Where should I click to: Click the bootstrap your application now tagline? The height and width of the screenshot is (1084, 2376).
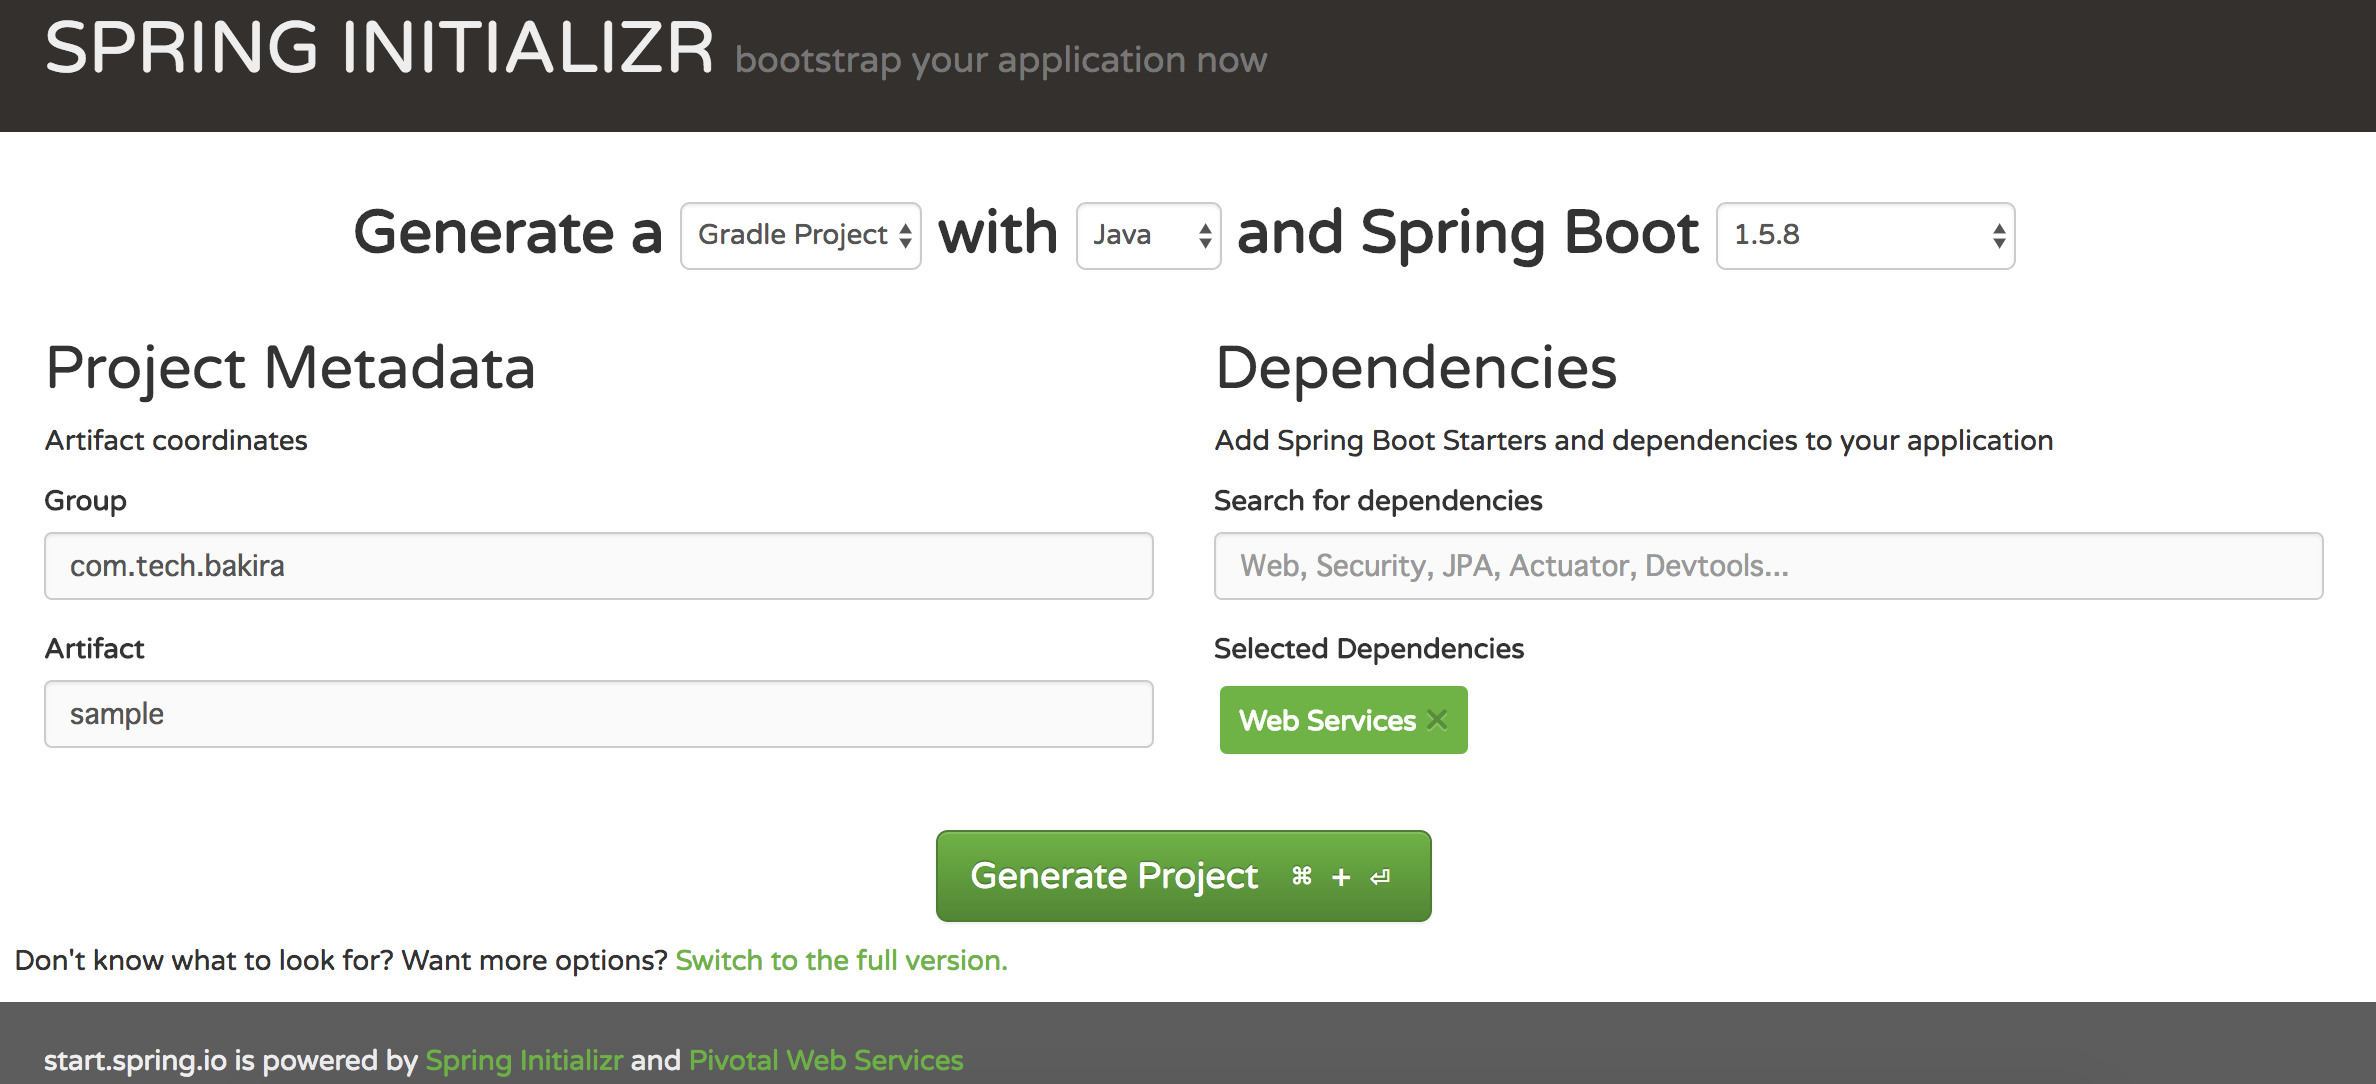pos(1001,60)
